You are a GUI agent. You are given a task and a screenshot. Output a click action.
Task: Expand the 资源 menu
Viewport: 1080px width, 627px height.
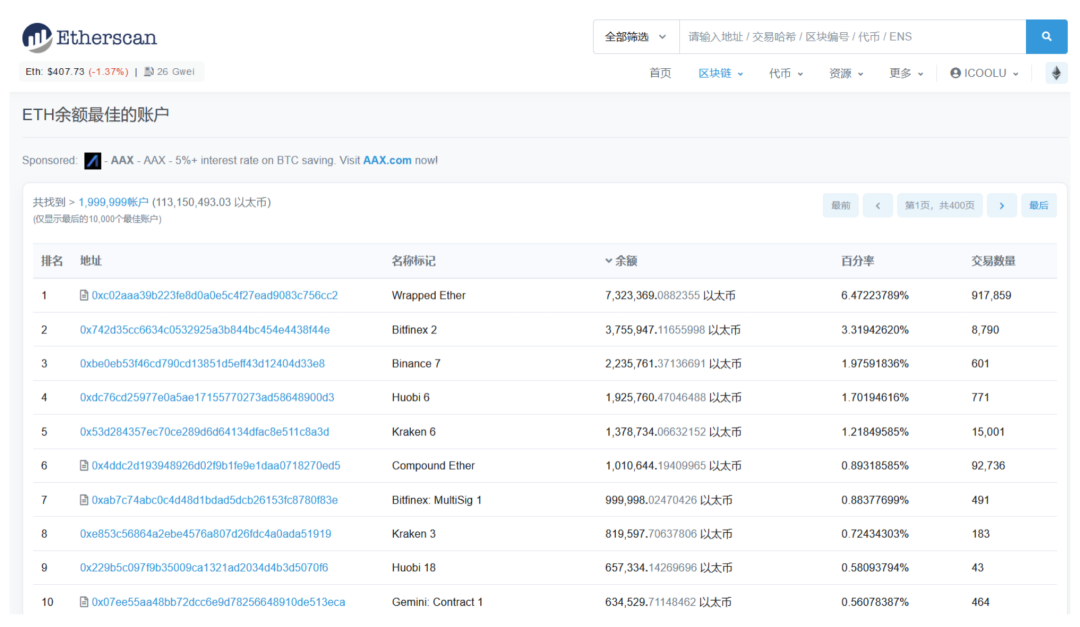pyautogui.click(x=846, y=73)
